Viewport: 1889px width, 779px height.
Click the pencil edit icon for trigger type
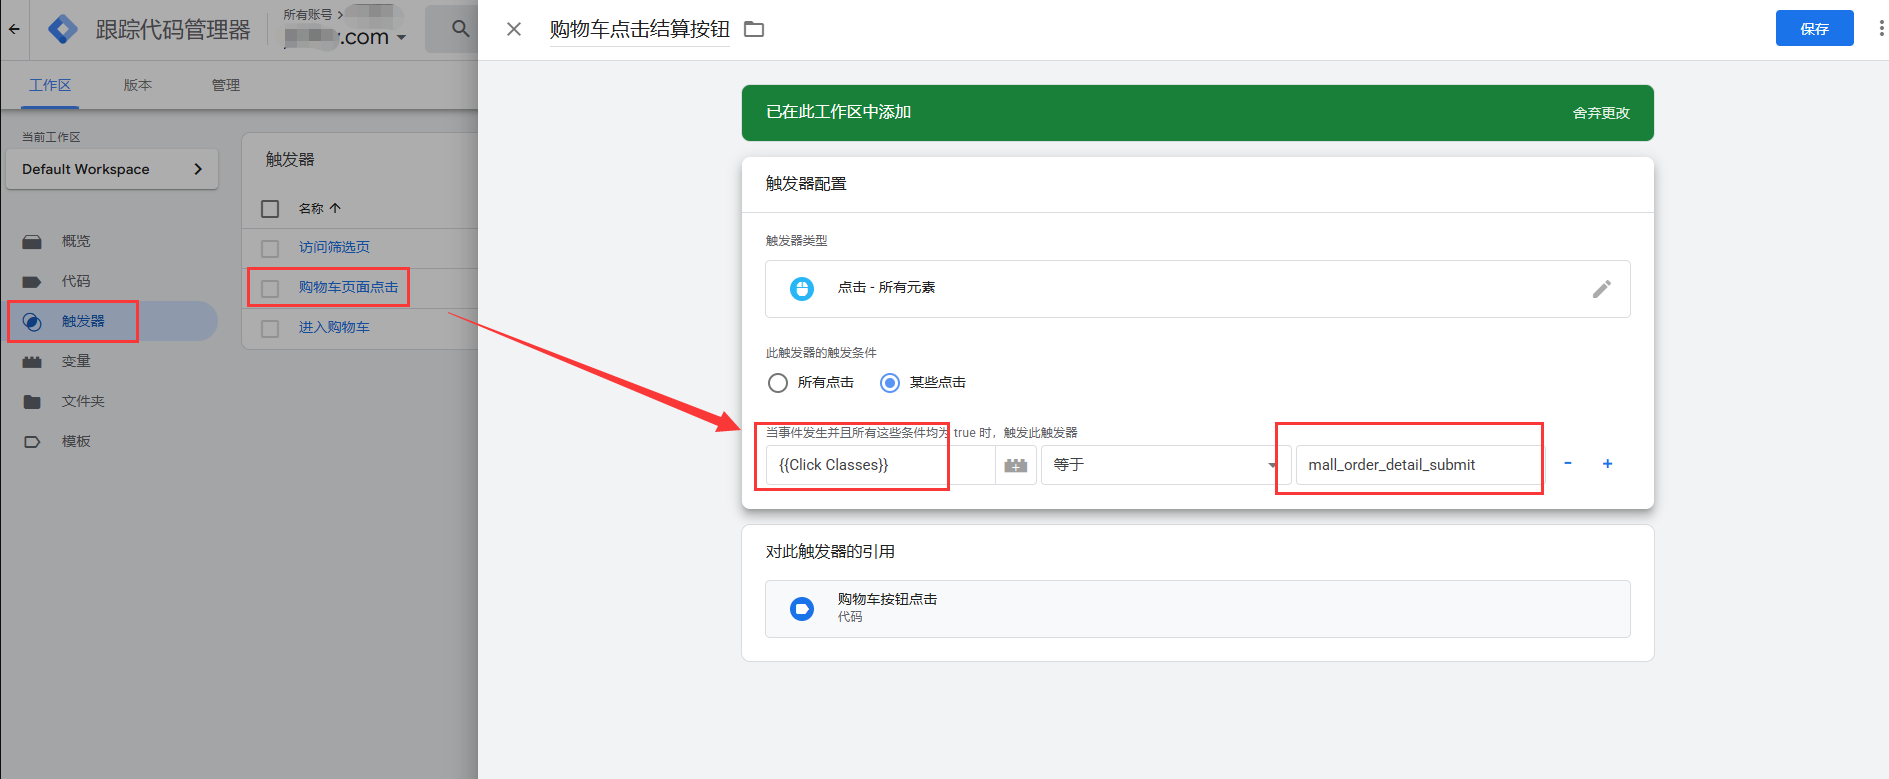(1602, 289)
